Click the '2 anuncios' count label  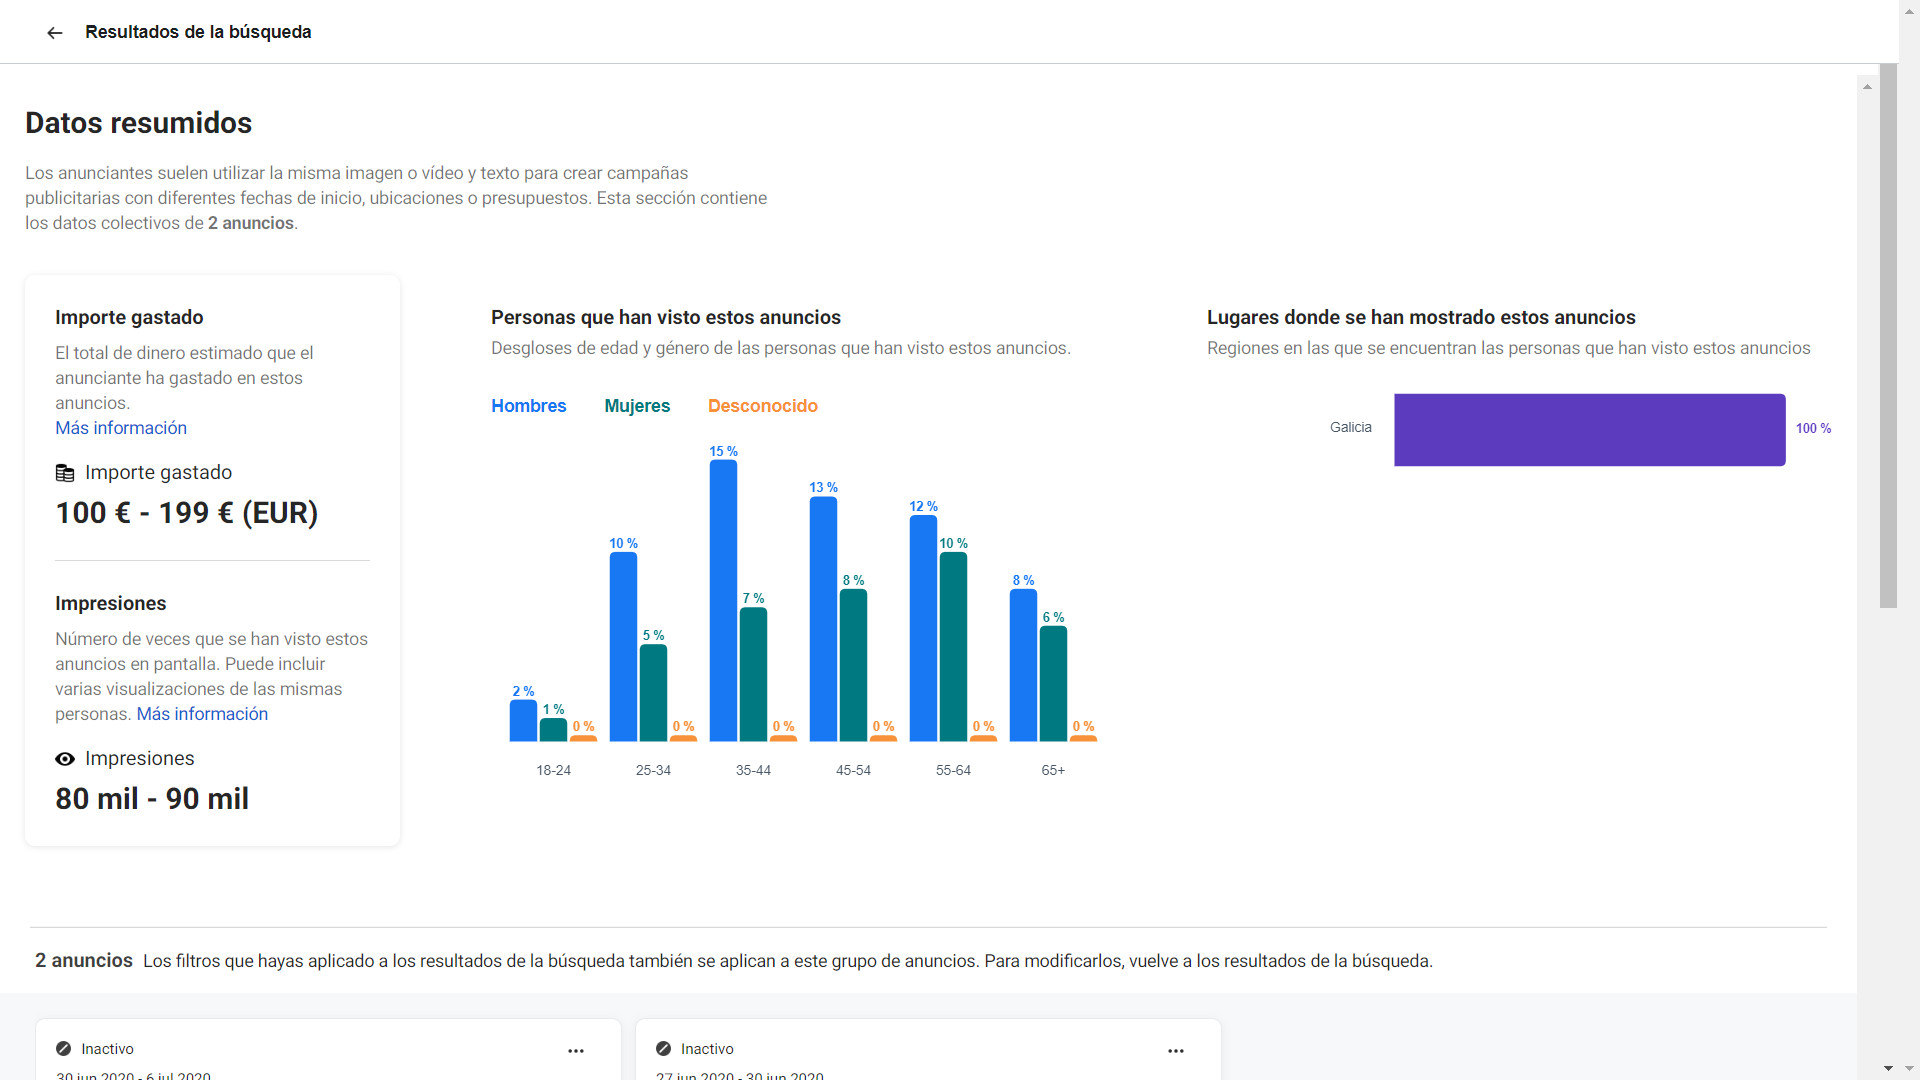coord(84,961)
